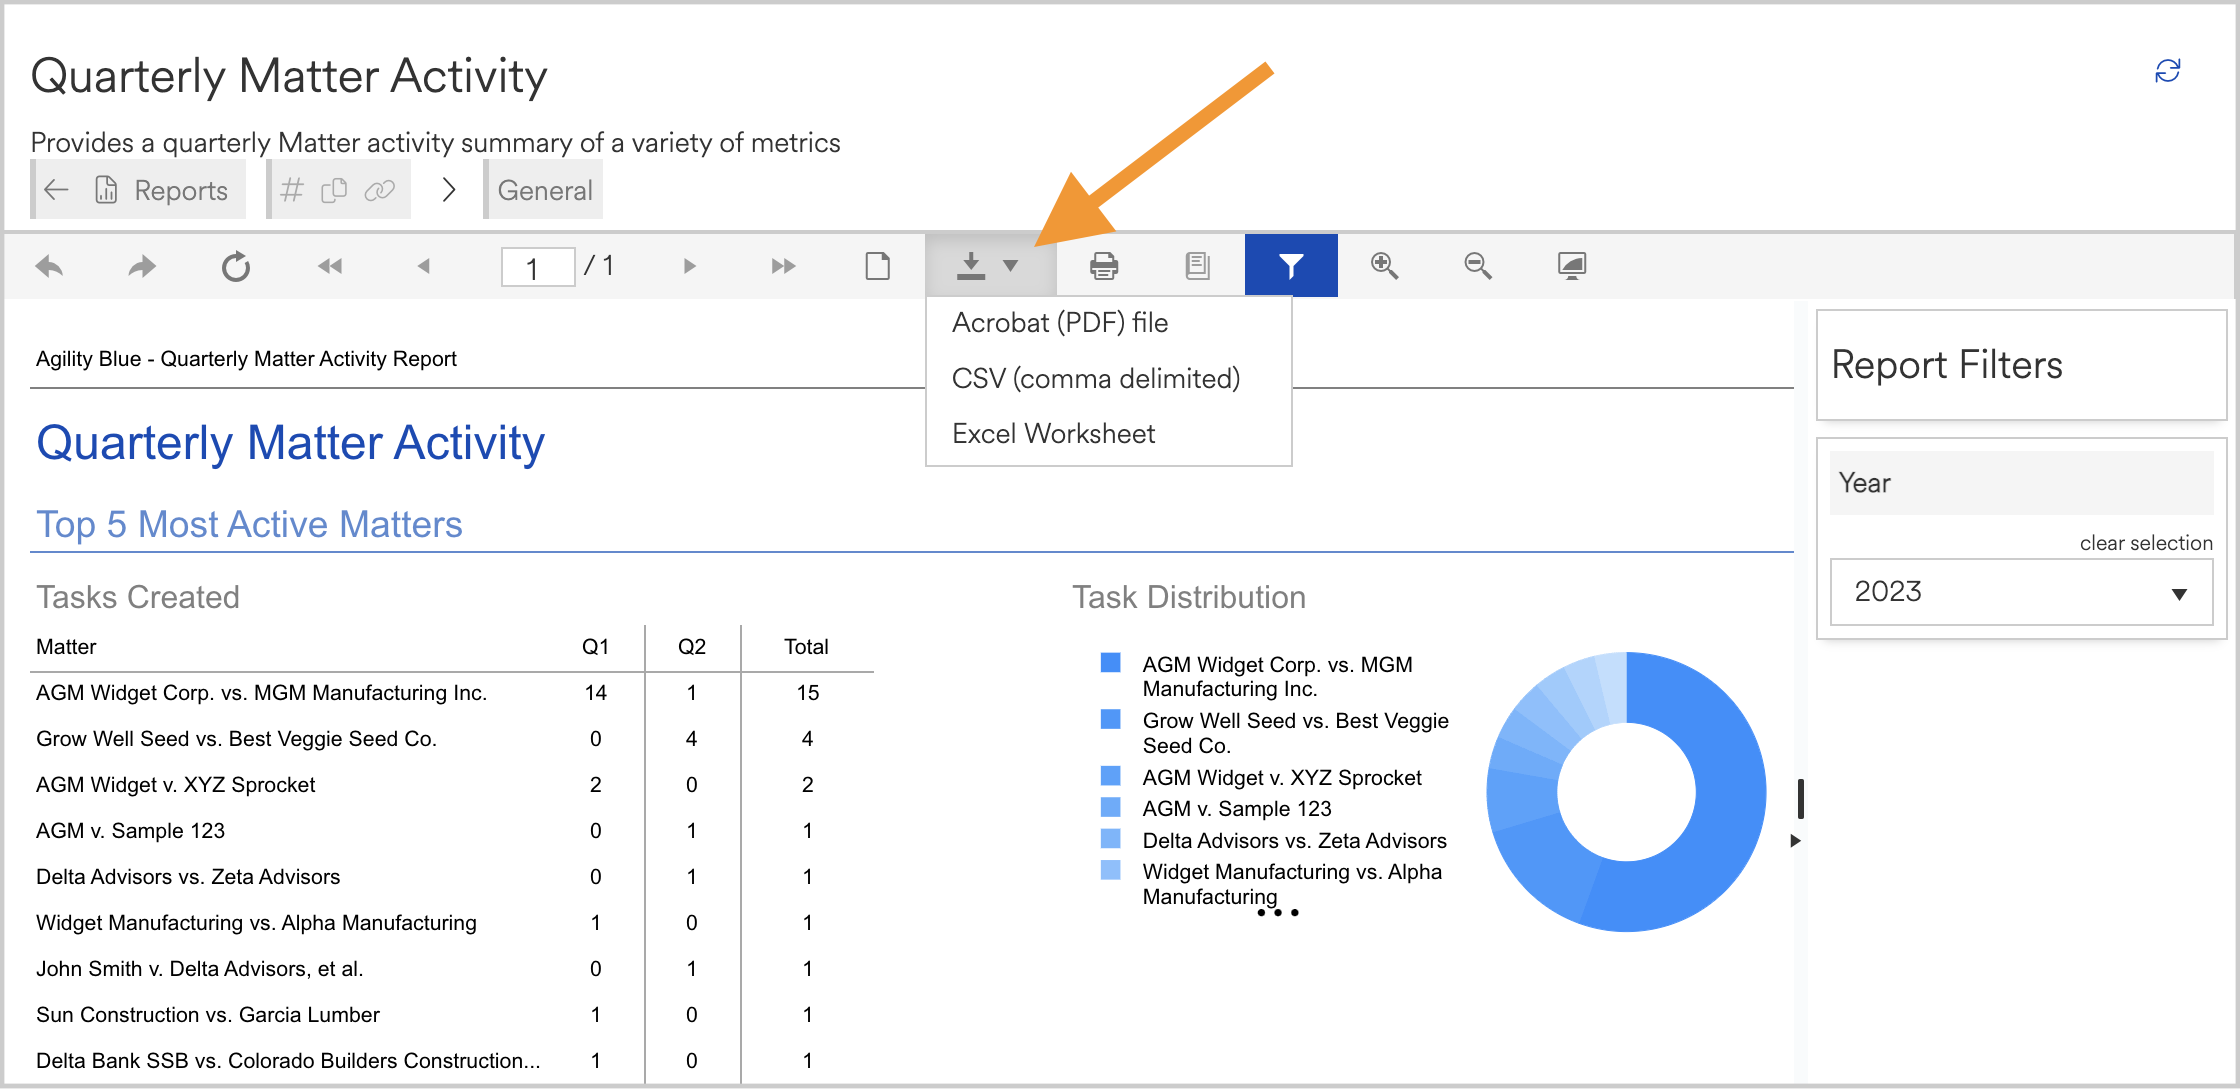
Task: Navigate back in report history
Action: [x=49, y=266]
